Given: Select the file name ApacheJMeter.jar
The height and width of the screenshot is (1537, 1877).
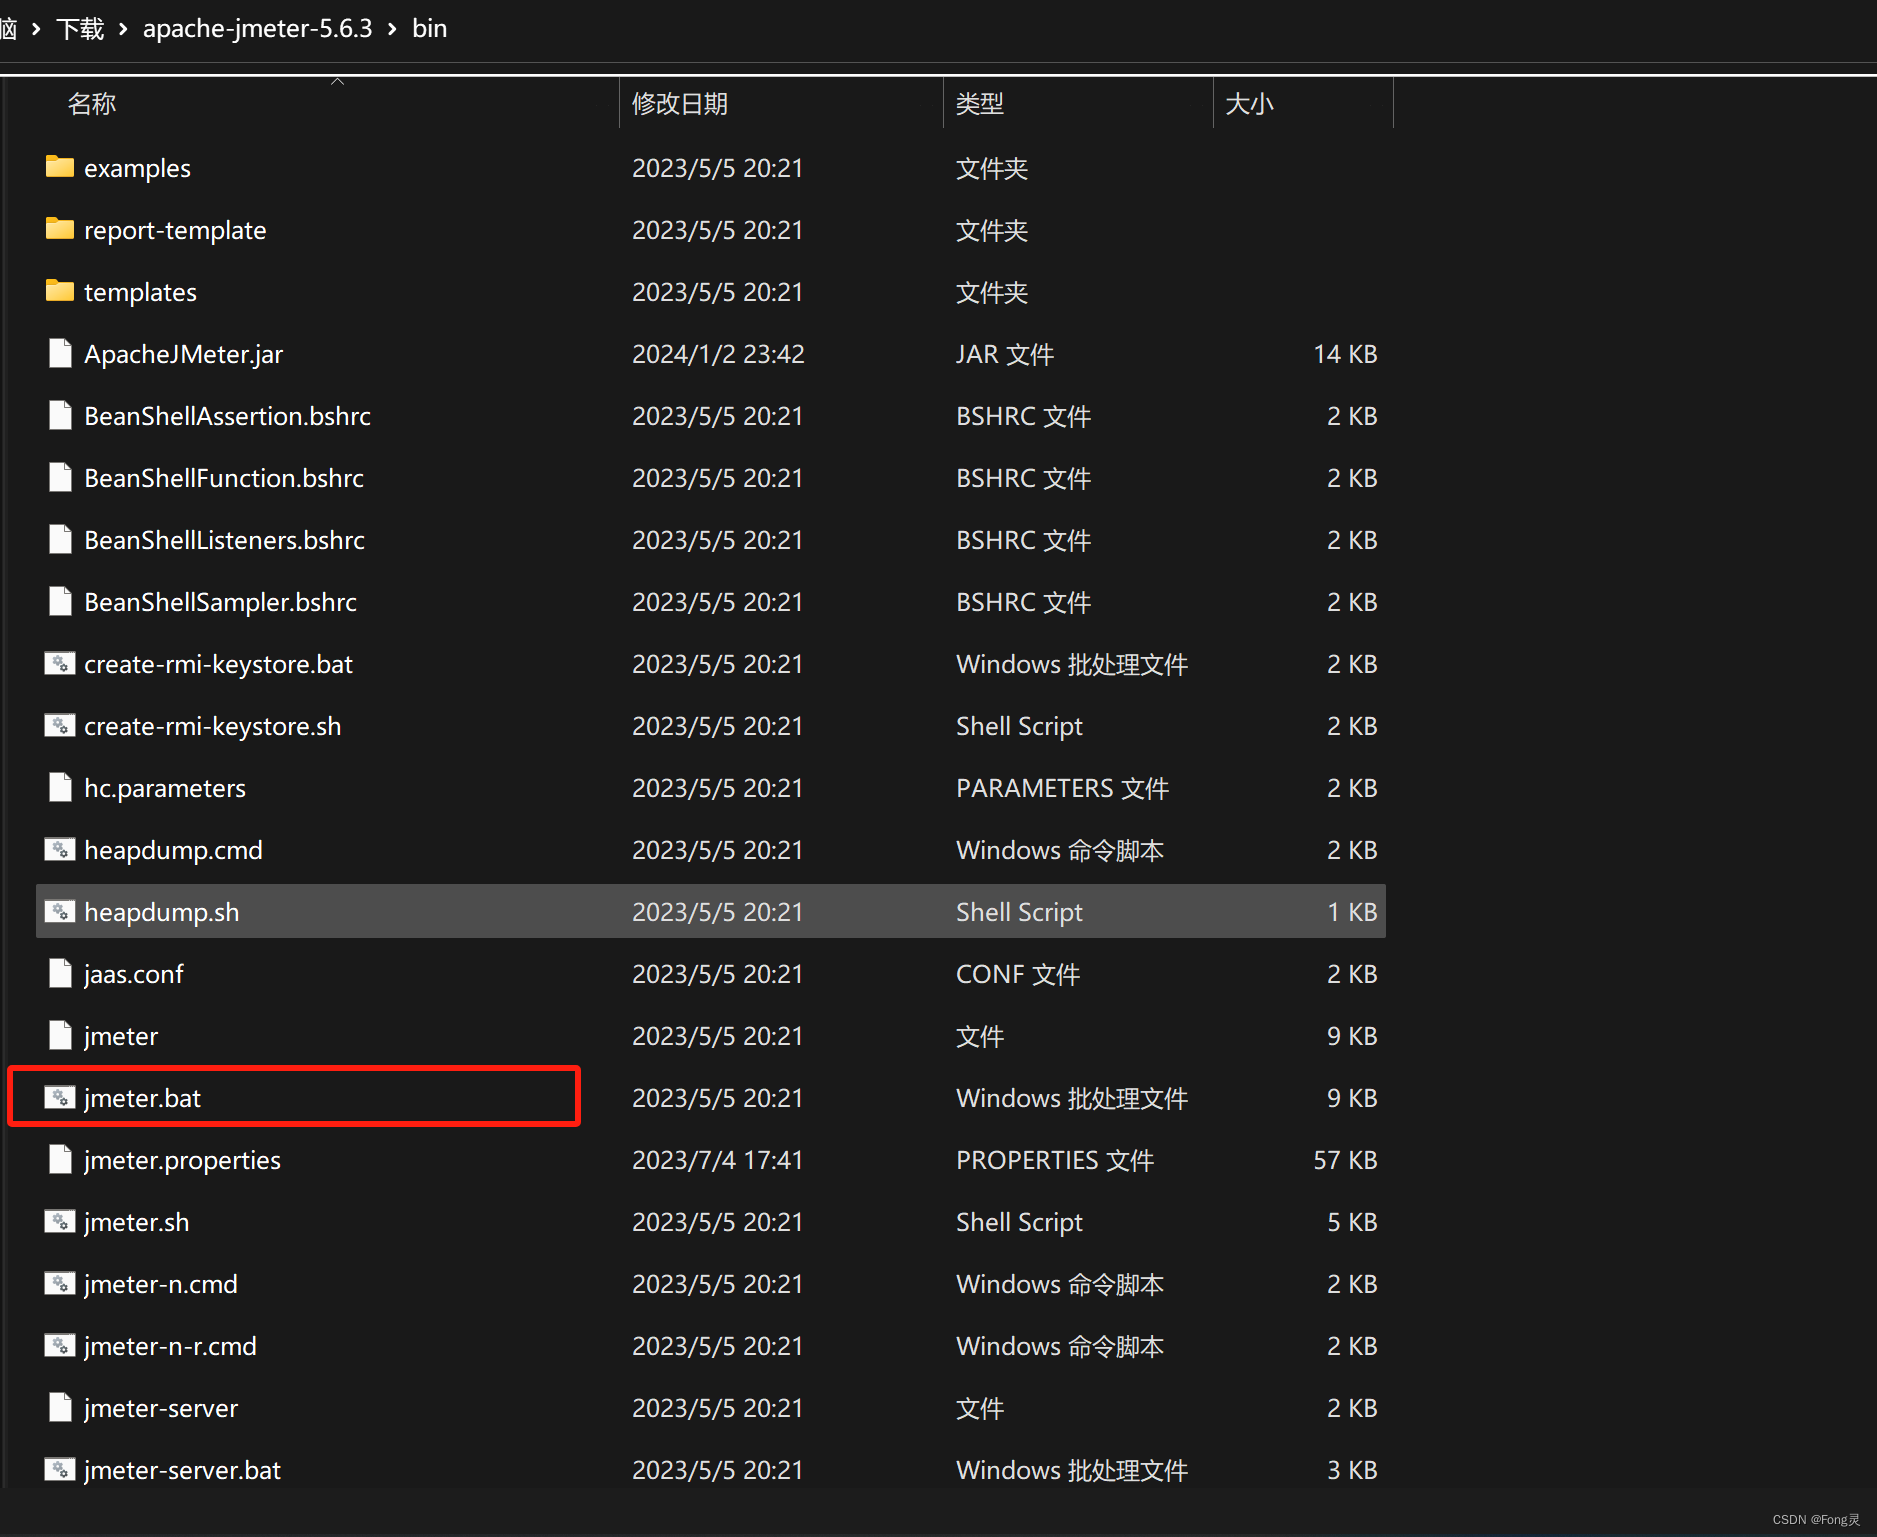Looking at the screenshot, I should click(x=183, y=354).
